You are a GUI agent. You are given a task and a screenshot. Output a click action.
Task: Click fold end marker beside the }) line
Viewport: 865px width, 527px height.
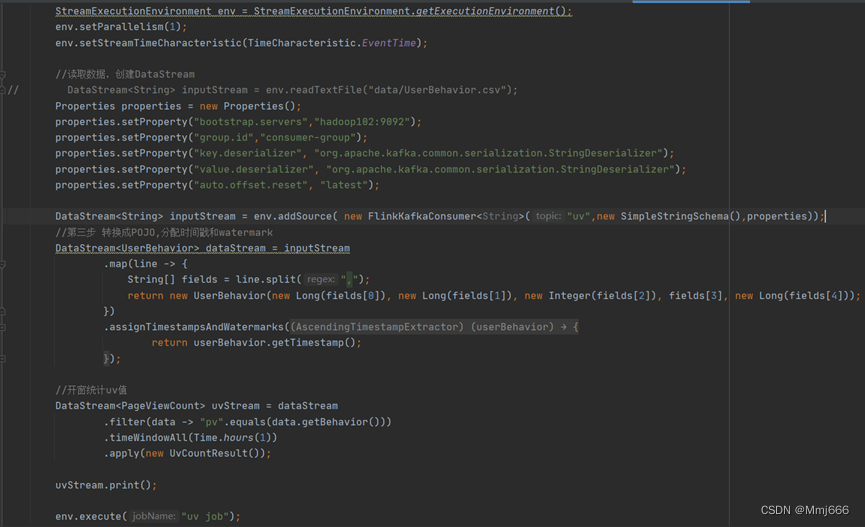(3, 311)
